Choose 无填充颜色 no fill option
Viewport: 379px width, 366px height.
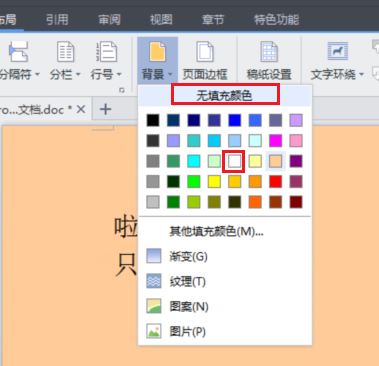point(225,95)
